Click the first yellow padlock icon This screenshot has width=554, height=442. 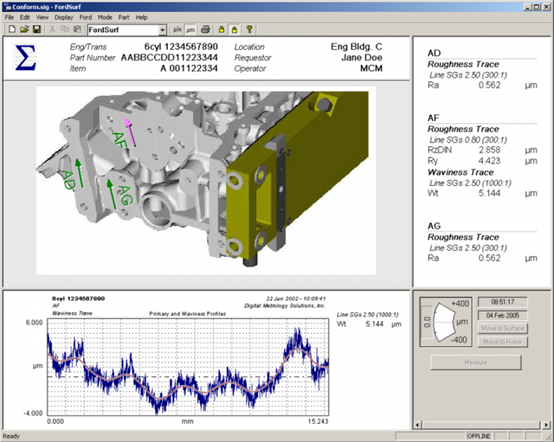(222, 30)
